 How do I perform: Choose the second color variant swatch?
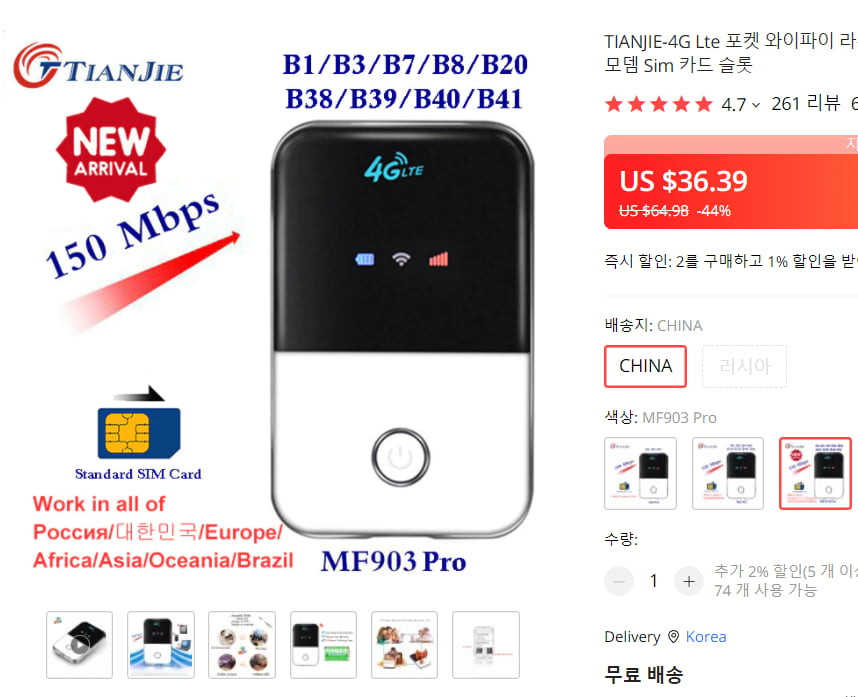tap(728, 473)
